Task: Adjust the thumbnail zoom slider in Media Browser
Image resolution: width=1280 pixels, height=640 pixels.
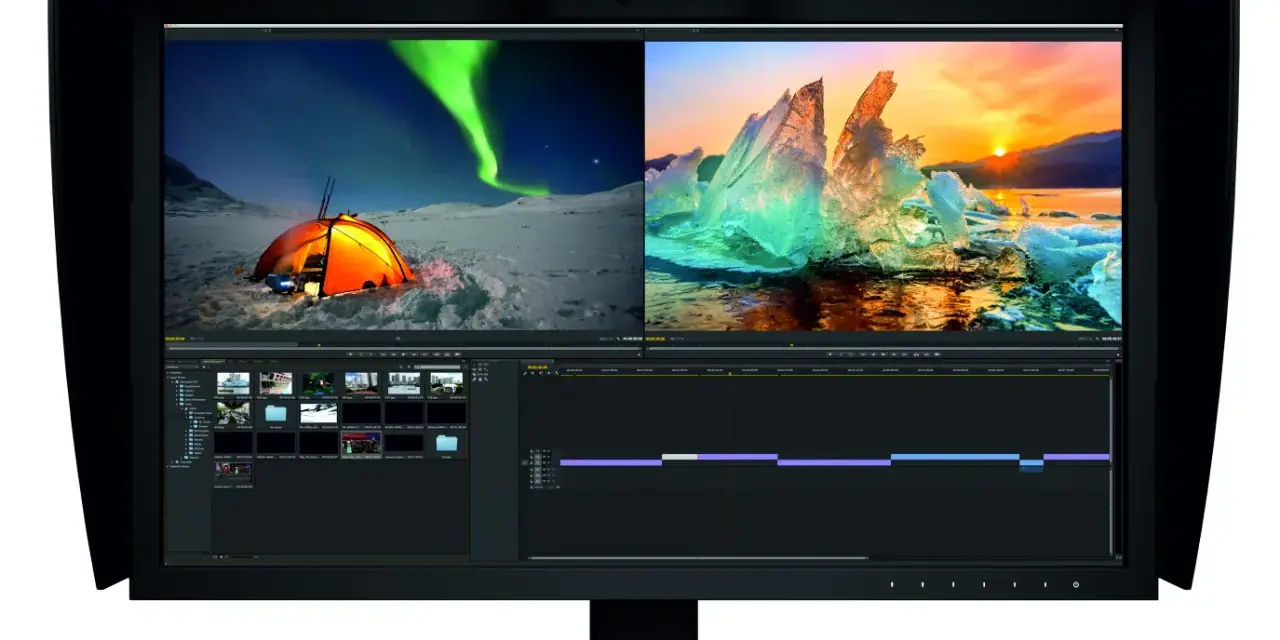Action: pos(241,557)
